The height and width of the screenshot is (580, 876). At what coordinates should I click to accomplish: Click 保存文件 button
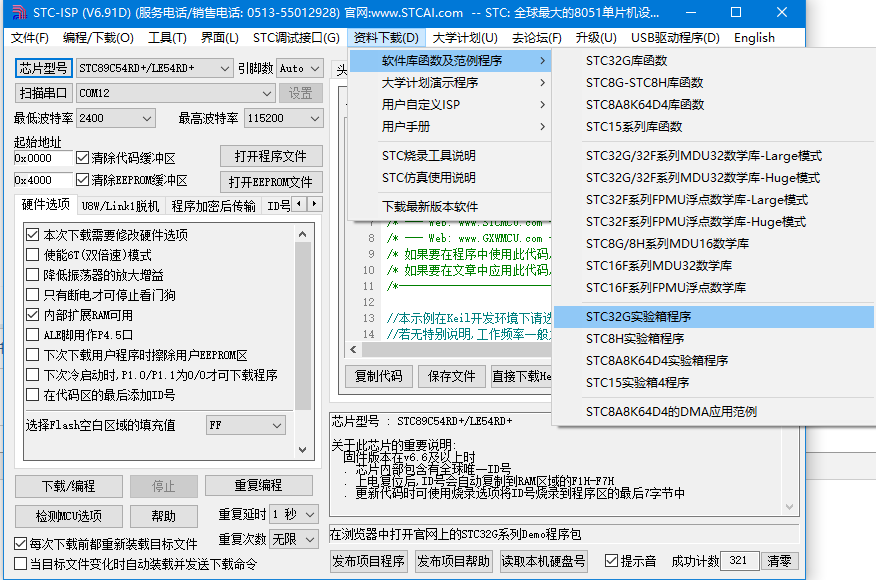[451, 377]
